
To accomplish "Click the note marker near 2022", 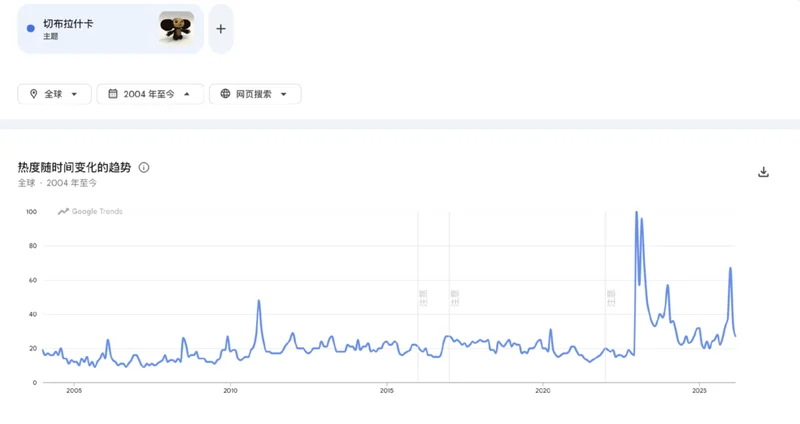I will coord(611,297).
